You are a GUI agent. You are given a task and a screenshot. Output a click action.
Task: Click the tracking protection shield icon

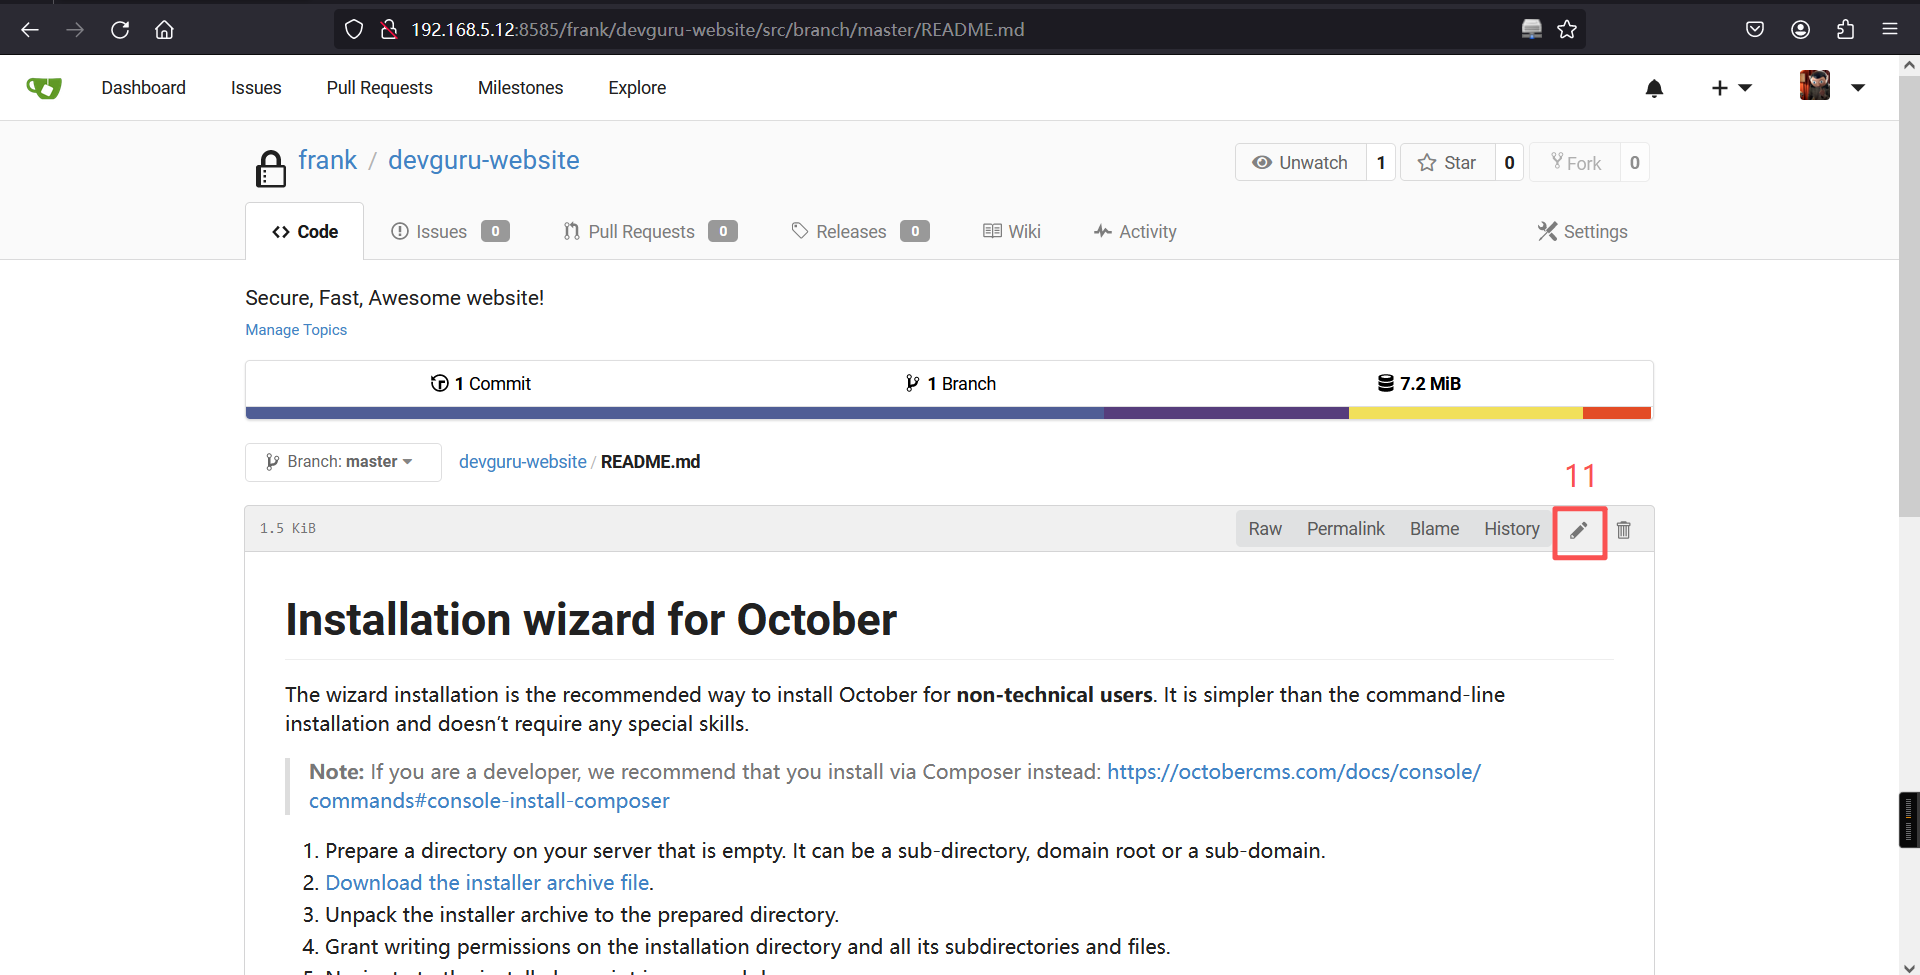(354, 29)
